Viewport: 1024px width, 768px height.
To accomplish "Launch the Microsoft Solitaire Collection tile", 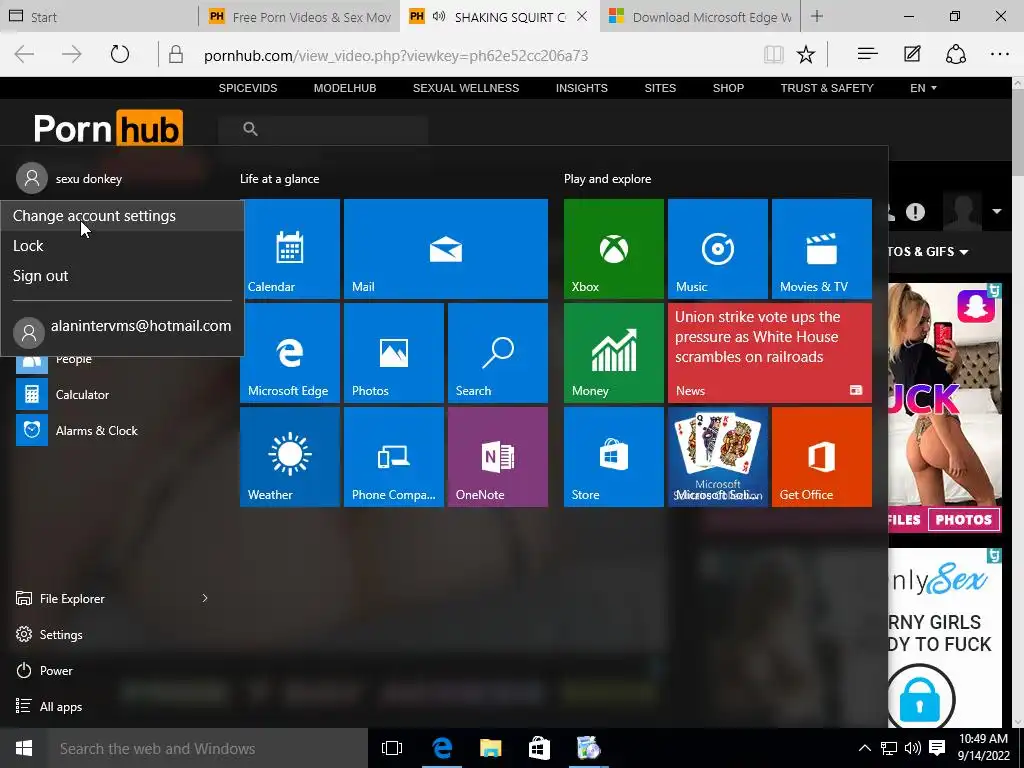I will (718, 456).
